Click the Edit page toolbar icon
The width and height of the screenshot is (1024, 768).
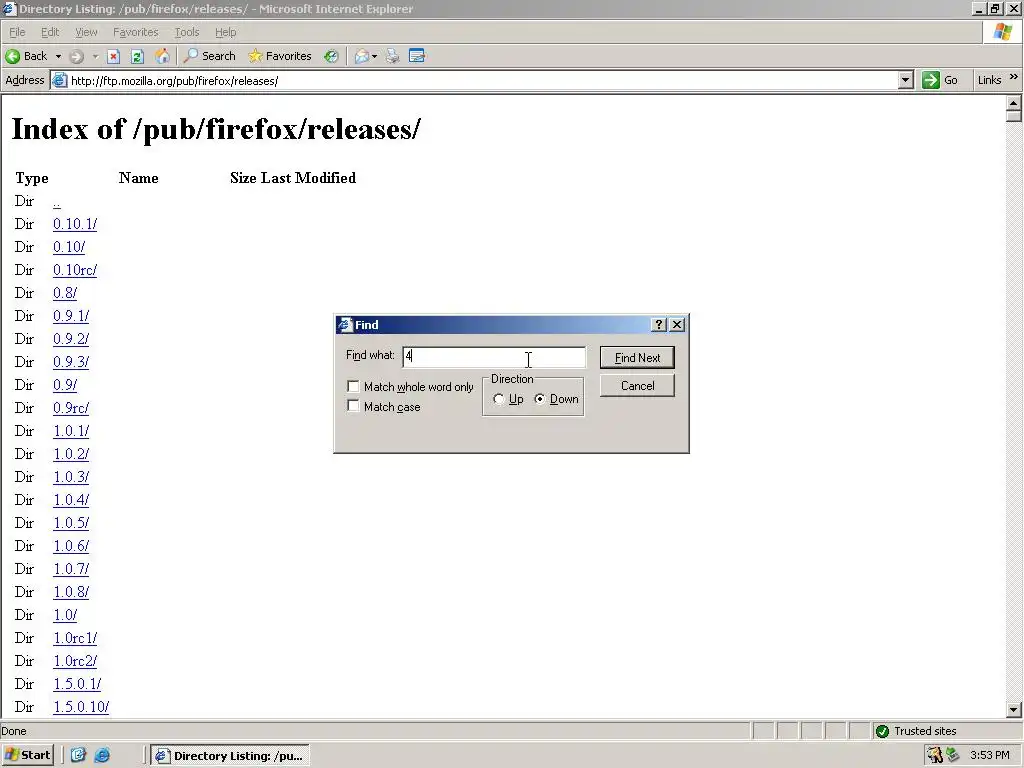pyautogui.click(x=417, y=56)
